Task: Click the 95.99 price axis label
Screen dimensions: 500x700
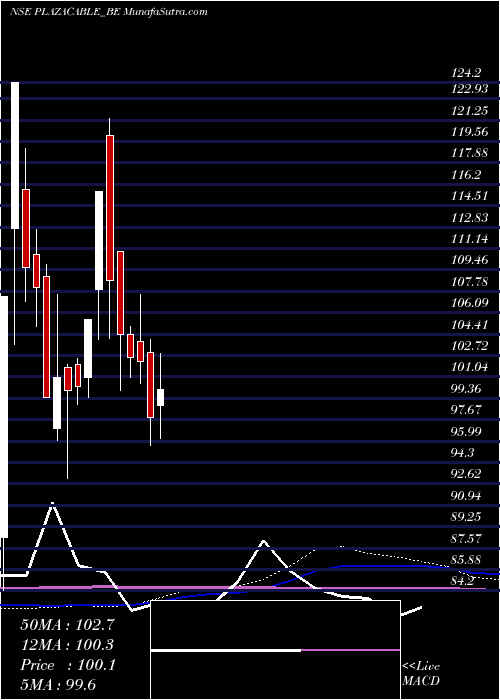Action: [x=467, y=431]
